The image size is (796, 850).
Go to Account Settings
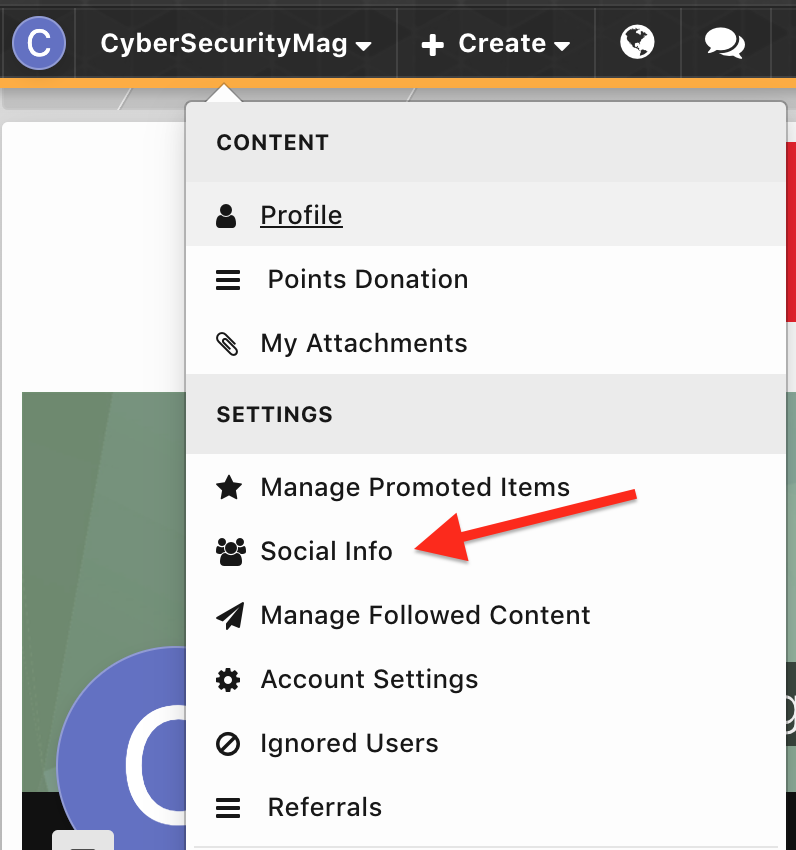pyautogui.click(x=369, y=680)
